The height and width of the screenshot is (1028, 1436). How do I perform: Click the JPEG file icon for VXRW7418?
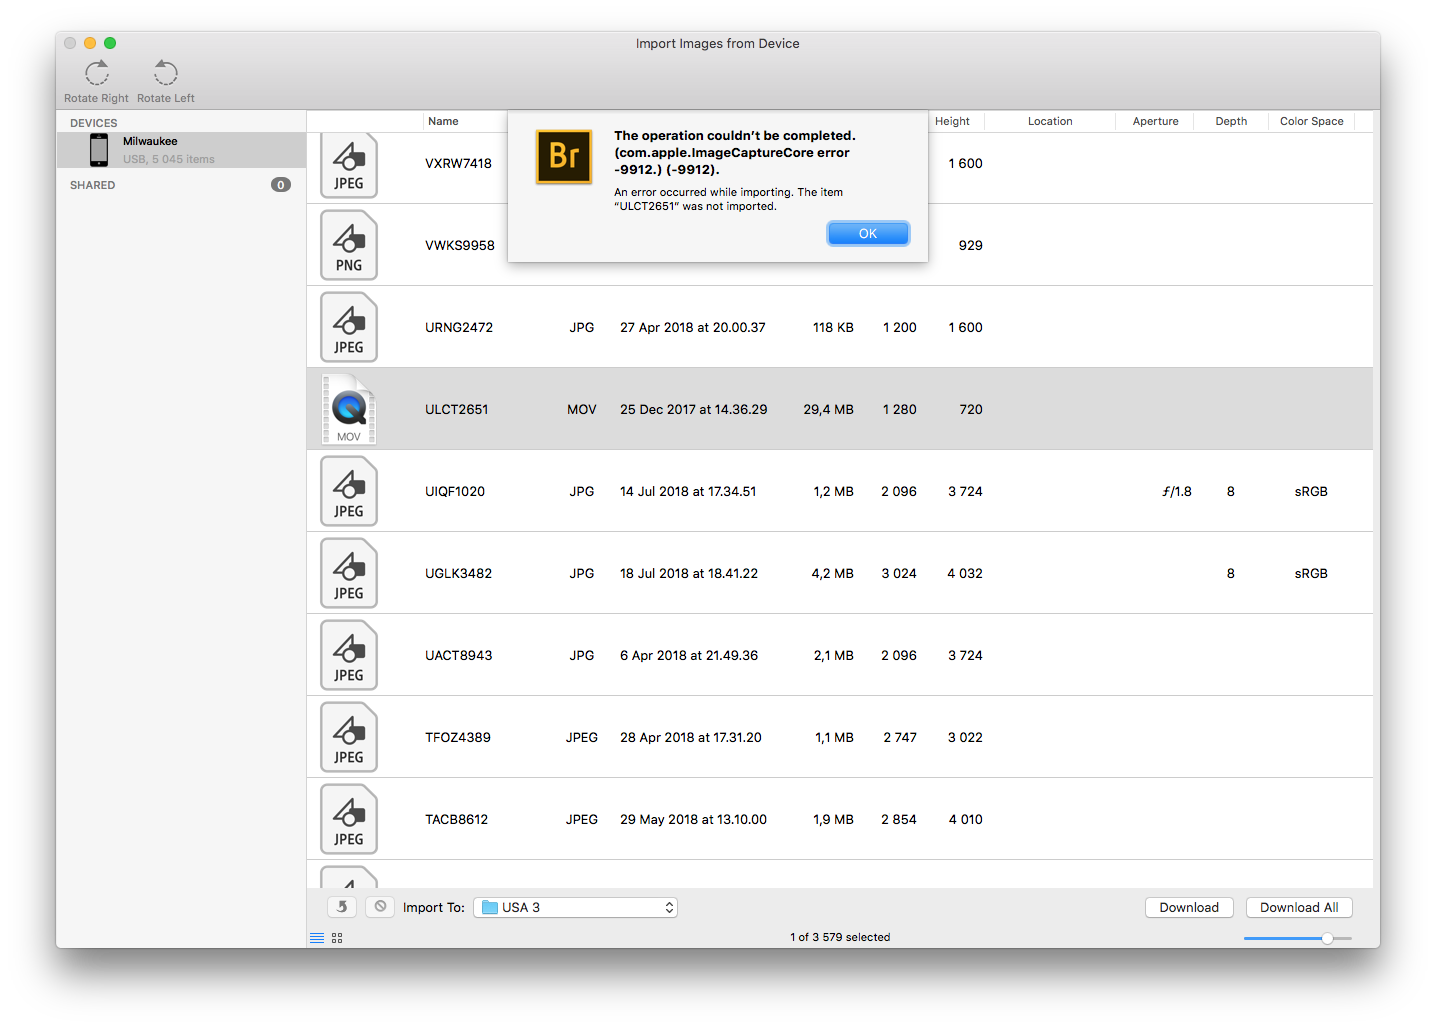[x=349, y=165]
